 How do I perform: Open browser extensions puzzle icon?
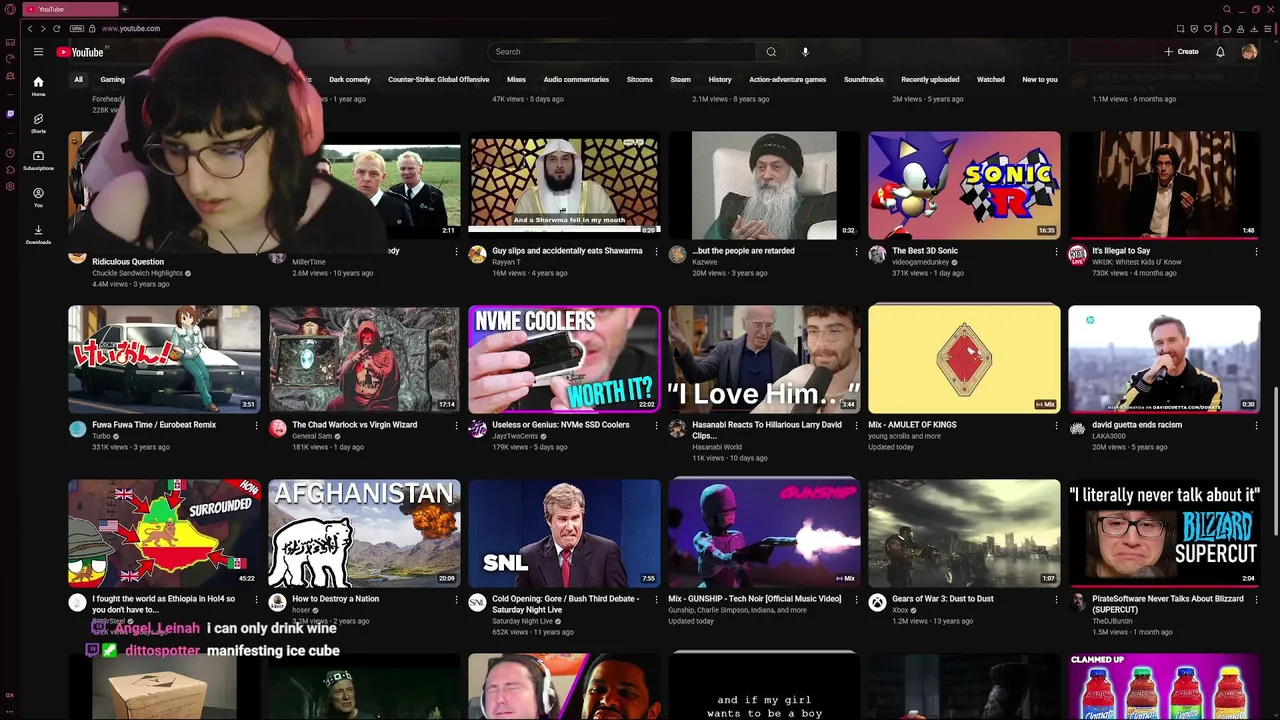pos(1227,29)
